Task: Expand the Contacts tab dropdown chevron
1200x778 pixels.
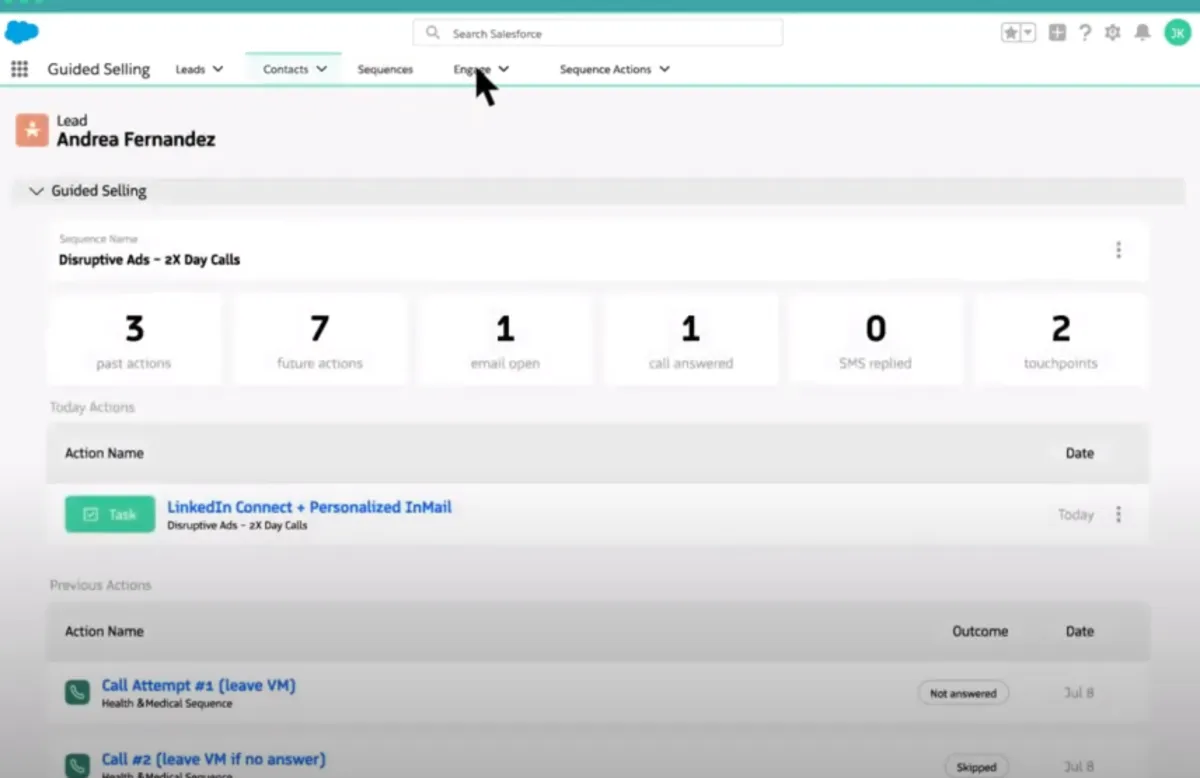Action: point(321,69)
